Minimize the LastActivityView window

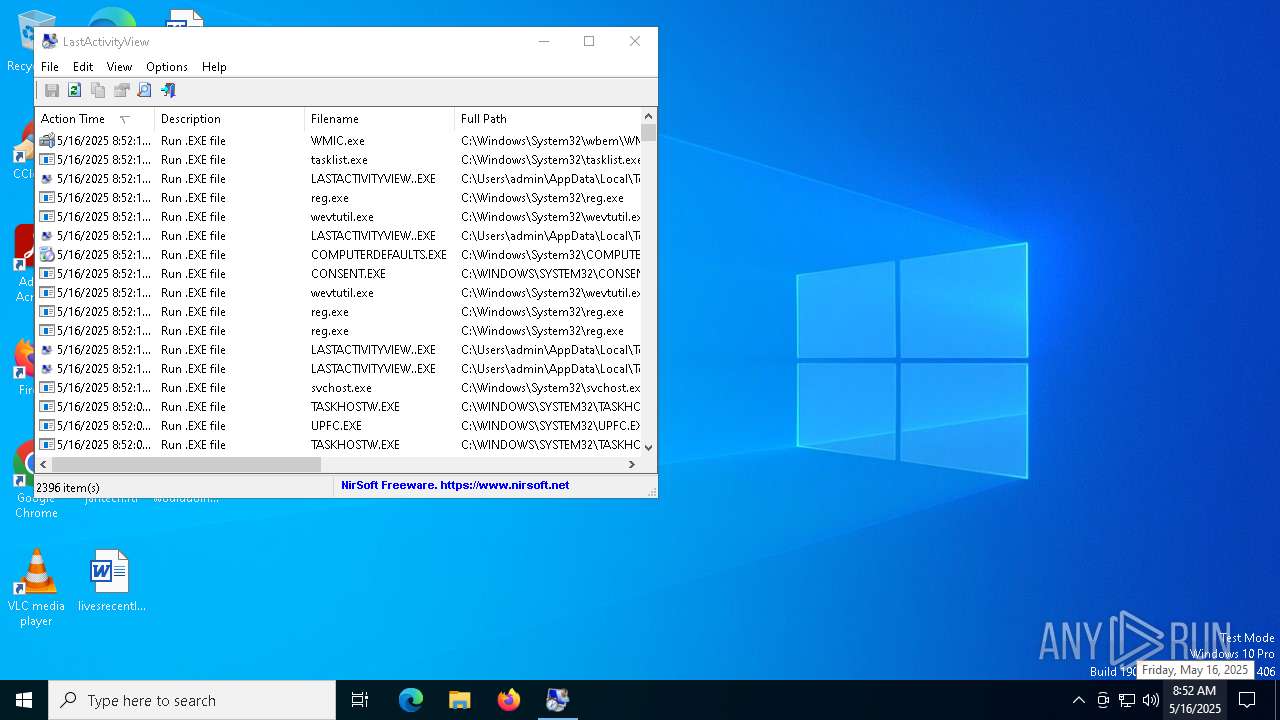coord(544,41)
